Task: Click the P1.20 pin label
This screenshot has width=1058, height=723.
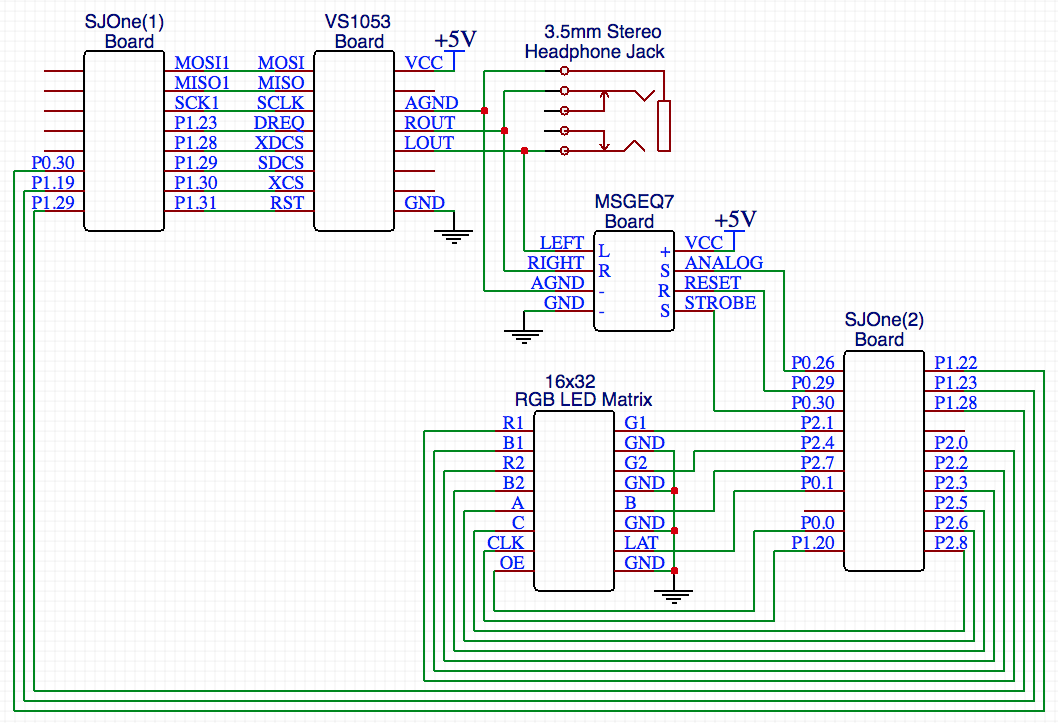Action: pyautogui.click(x=813, y=543)
